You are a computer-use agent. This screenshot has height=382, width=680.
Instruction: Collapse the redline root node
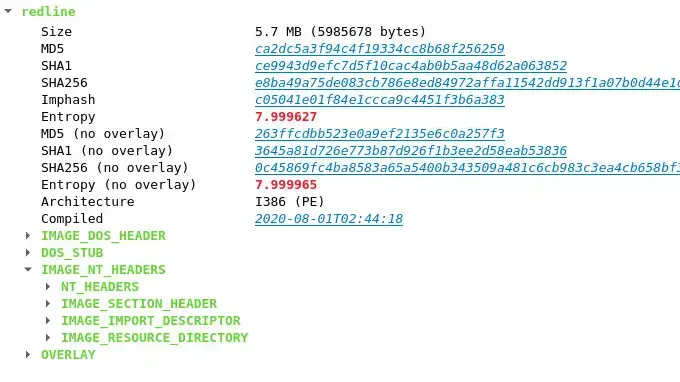coord(8,11)
